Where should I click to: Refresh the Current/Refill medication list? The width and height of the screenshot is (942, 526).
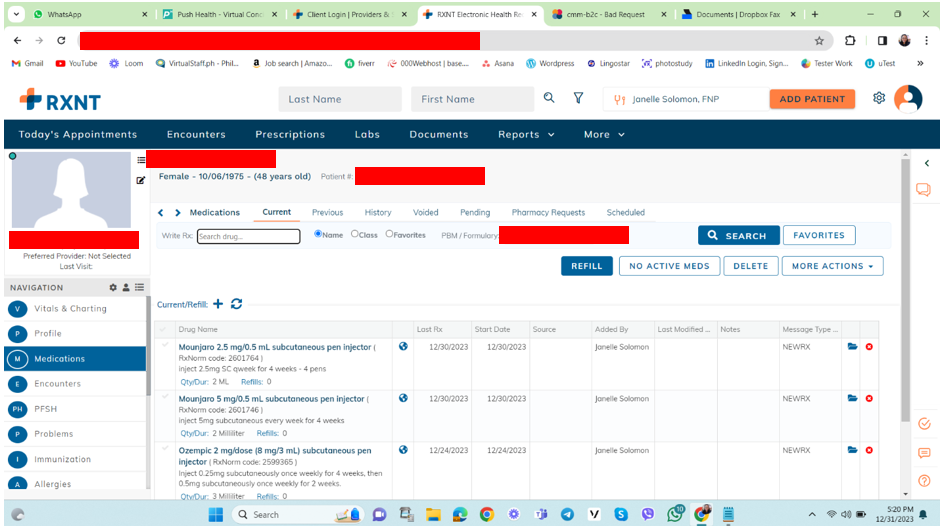(237, 304)
